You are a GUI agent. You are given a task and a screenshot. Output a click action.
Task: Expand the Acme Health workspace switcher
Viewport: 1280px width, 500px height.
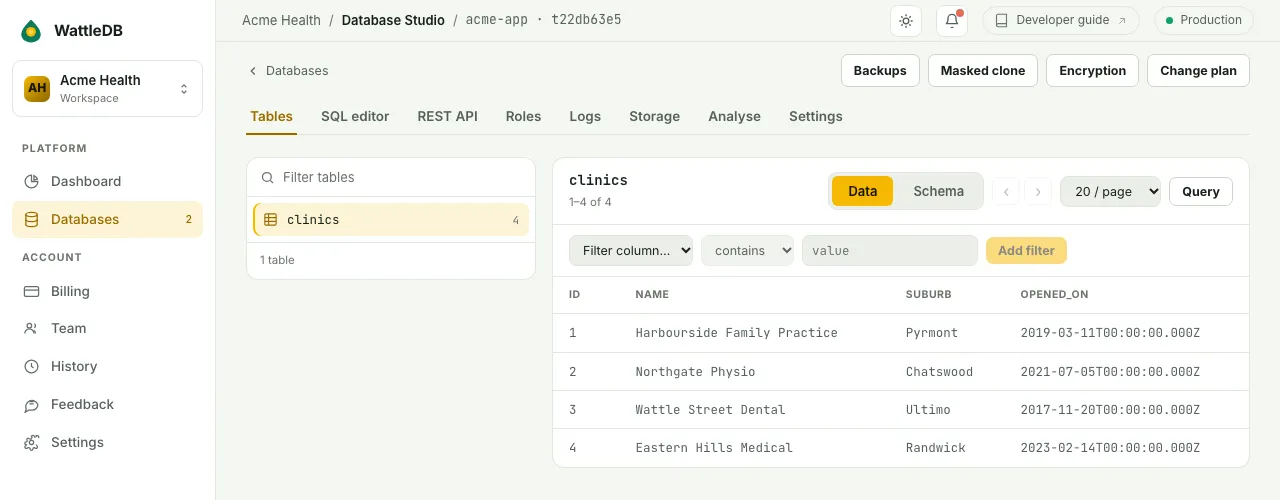[x=107, y=88]
